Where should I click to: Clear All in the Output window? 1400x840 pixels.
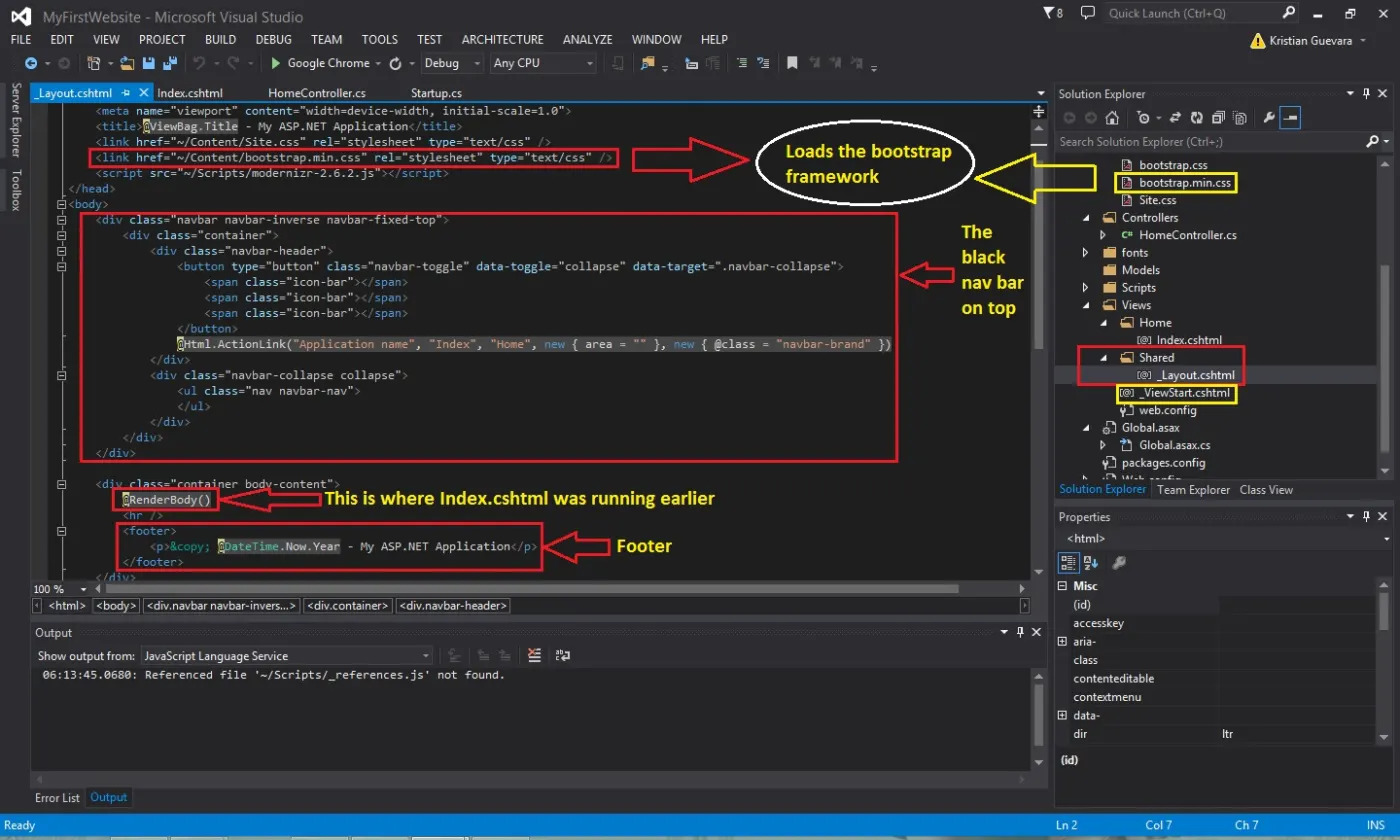pos(535,656)
